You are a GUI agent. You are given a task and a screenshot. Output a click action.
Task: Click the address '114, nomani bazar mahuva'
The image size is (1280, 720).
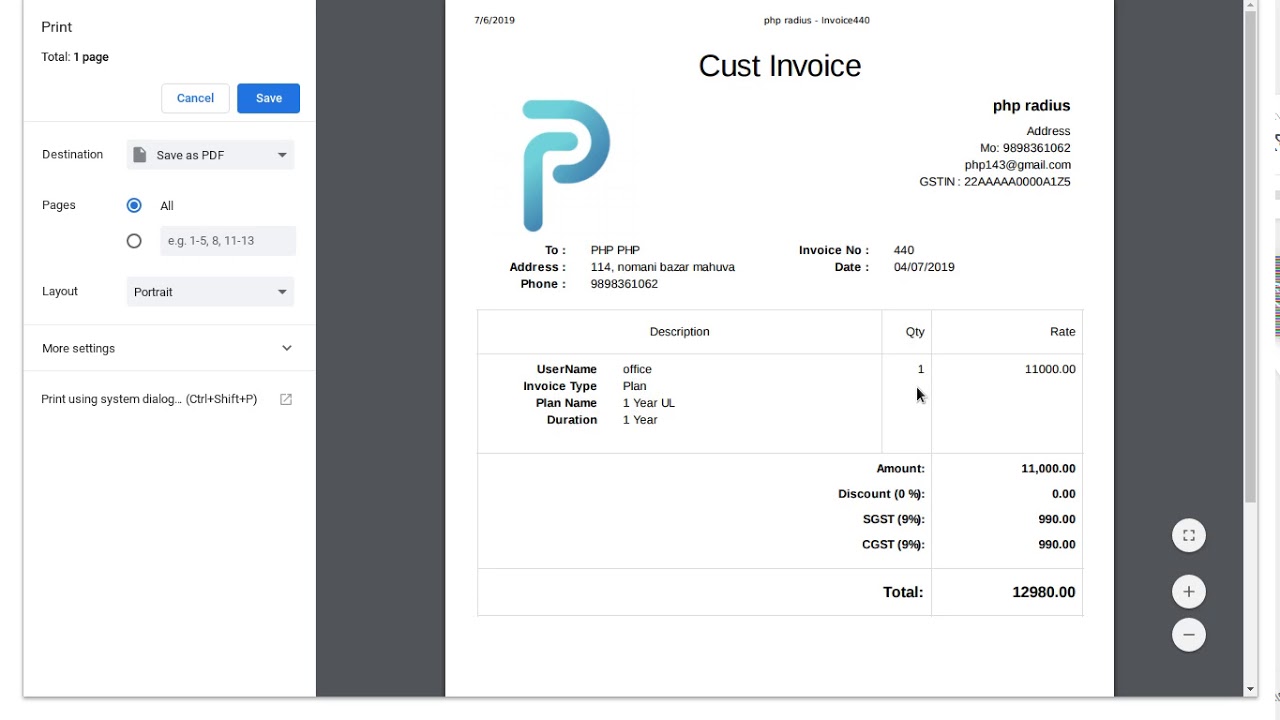click(662, 267)
